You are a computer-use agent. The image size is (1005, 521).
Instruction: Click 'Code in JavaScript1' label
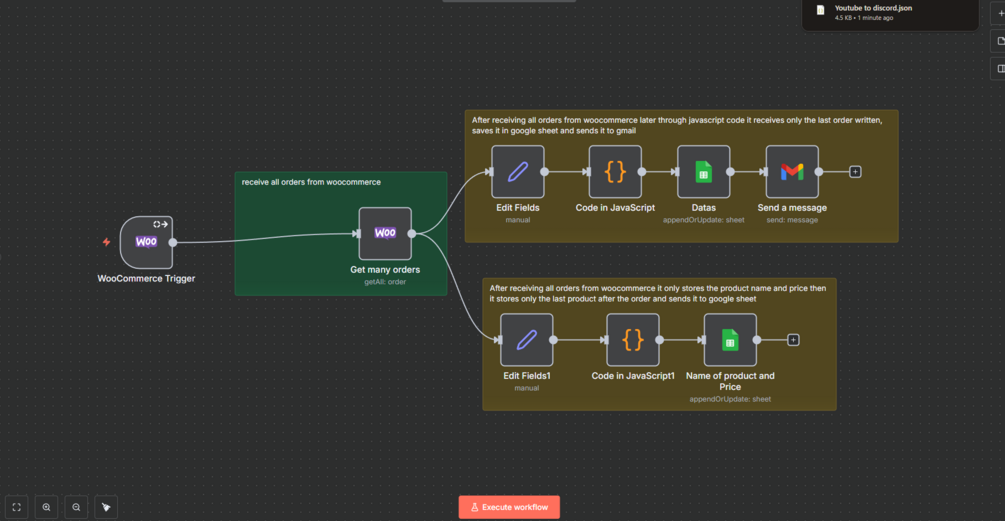tap(633, 376)
